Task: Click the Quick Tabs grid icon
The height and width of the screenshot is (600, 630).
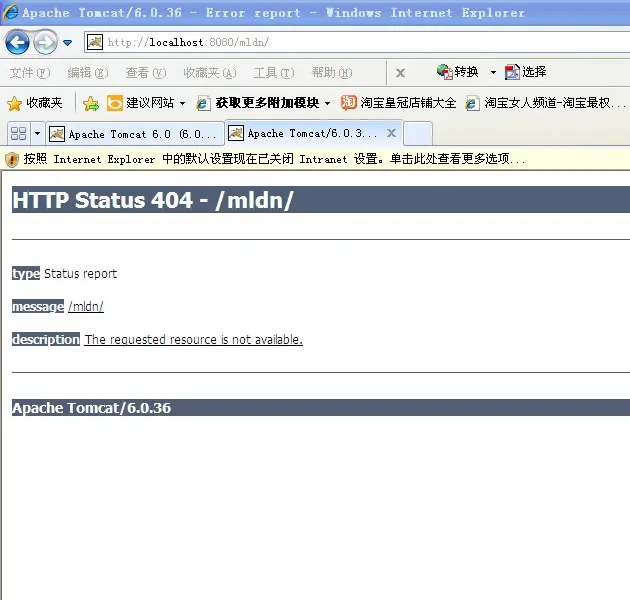Action: 18,133
